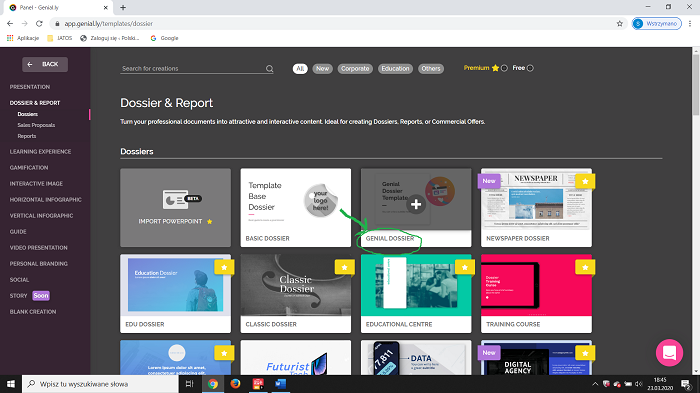Click the plus icon on Genial Dossier

point(416,205)
